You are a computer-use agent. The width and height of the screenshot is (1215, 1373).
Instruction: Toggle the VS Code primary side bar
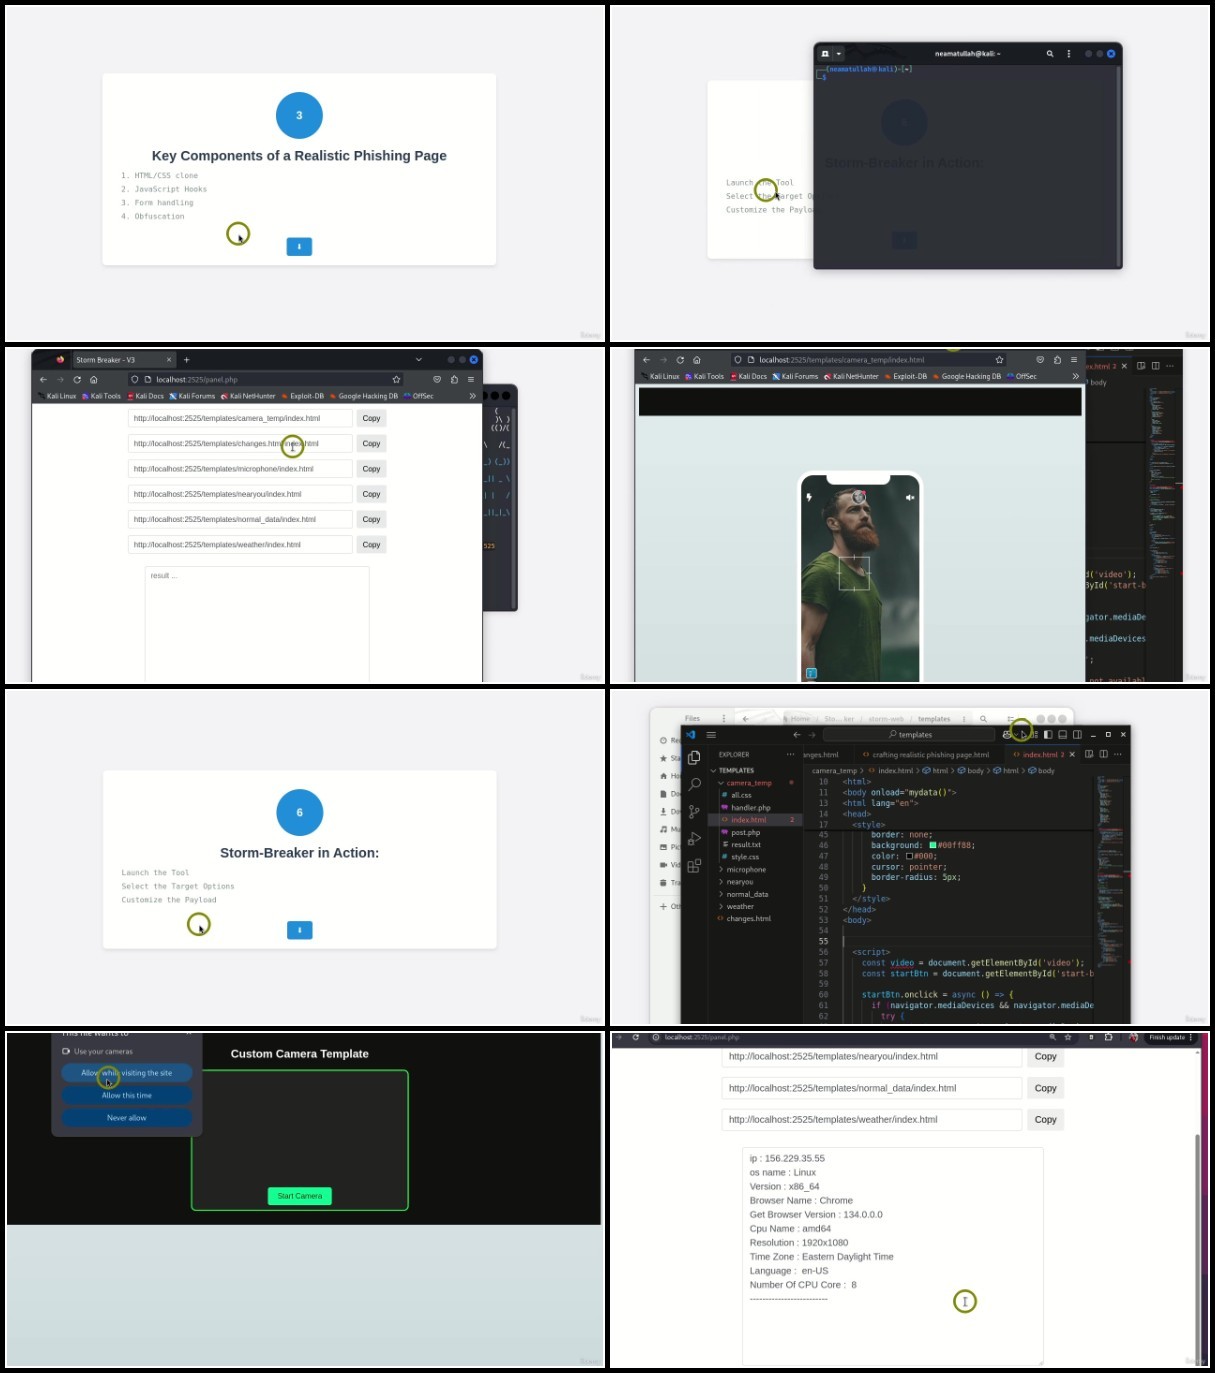[x=1048, y=735]
